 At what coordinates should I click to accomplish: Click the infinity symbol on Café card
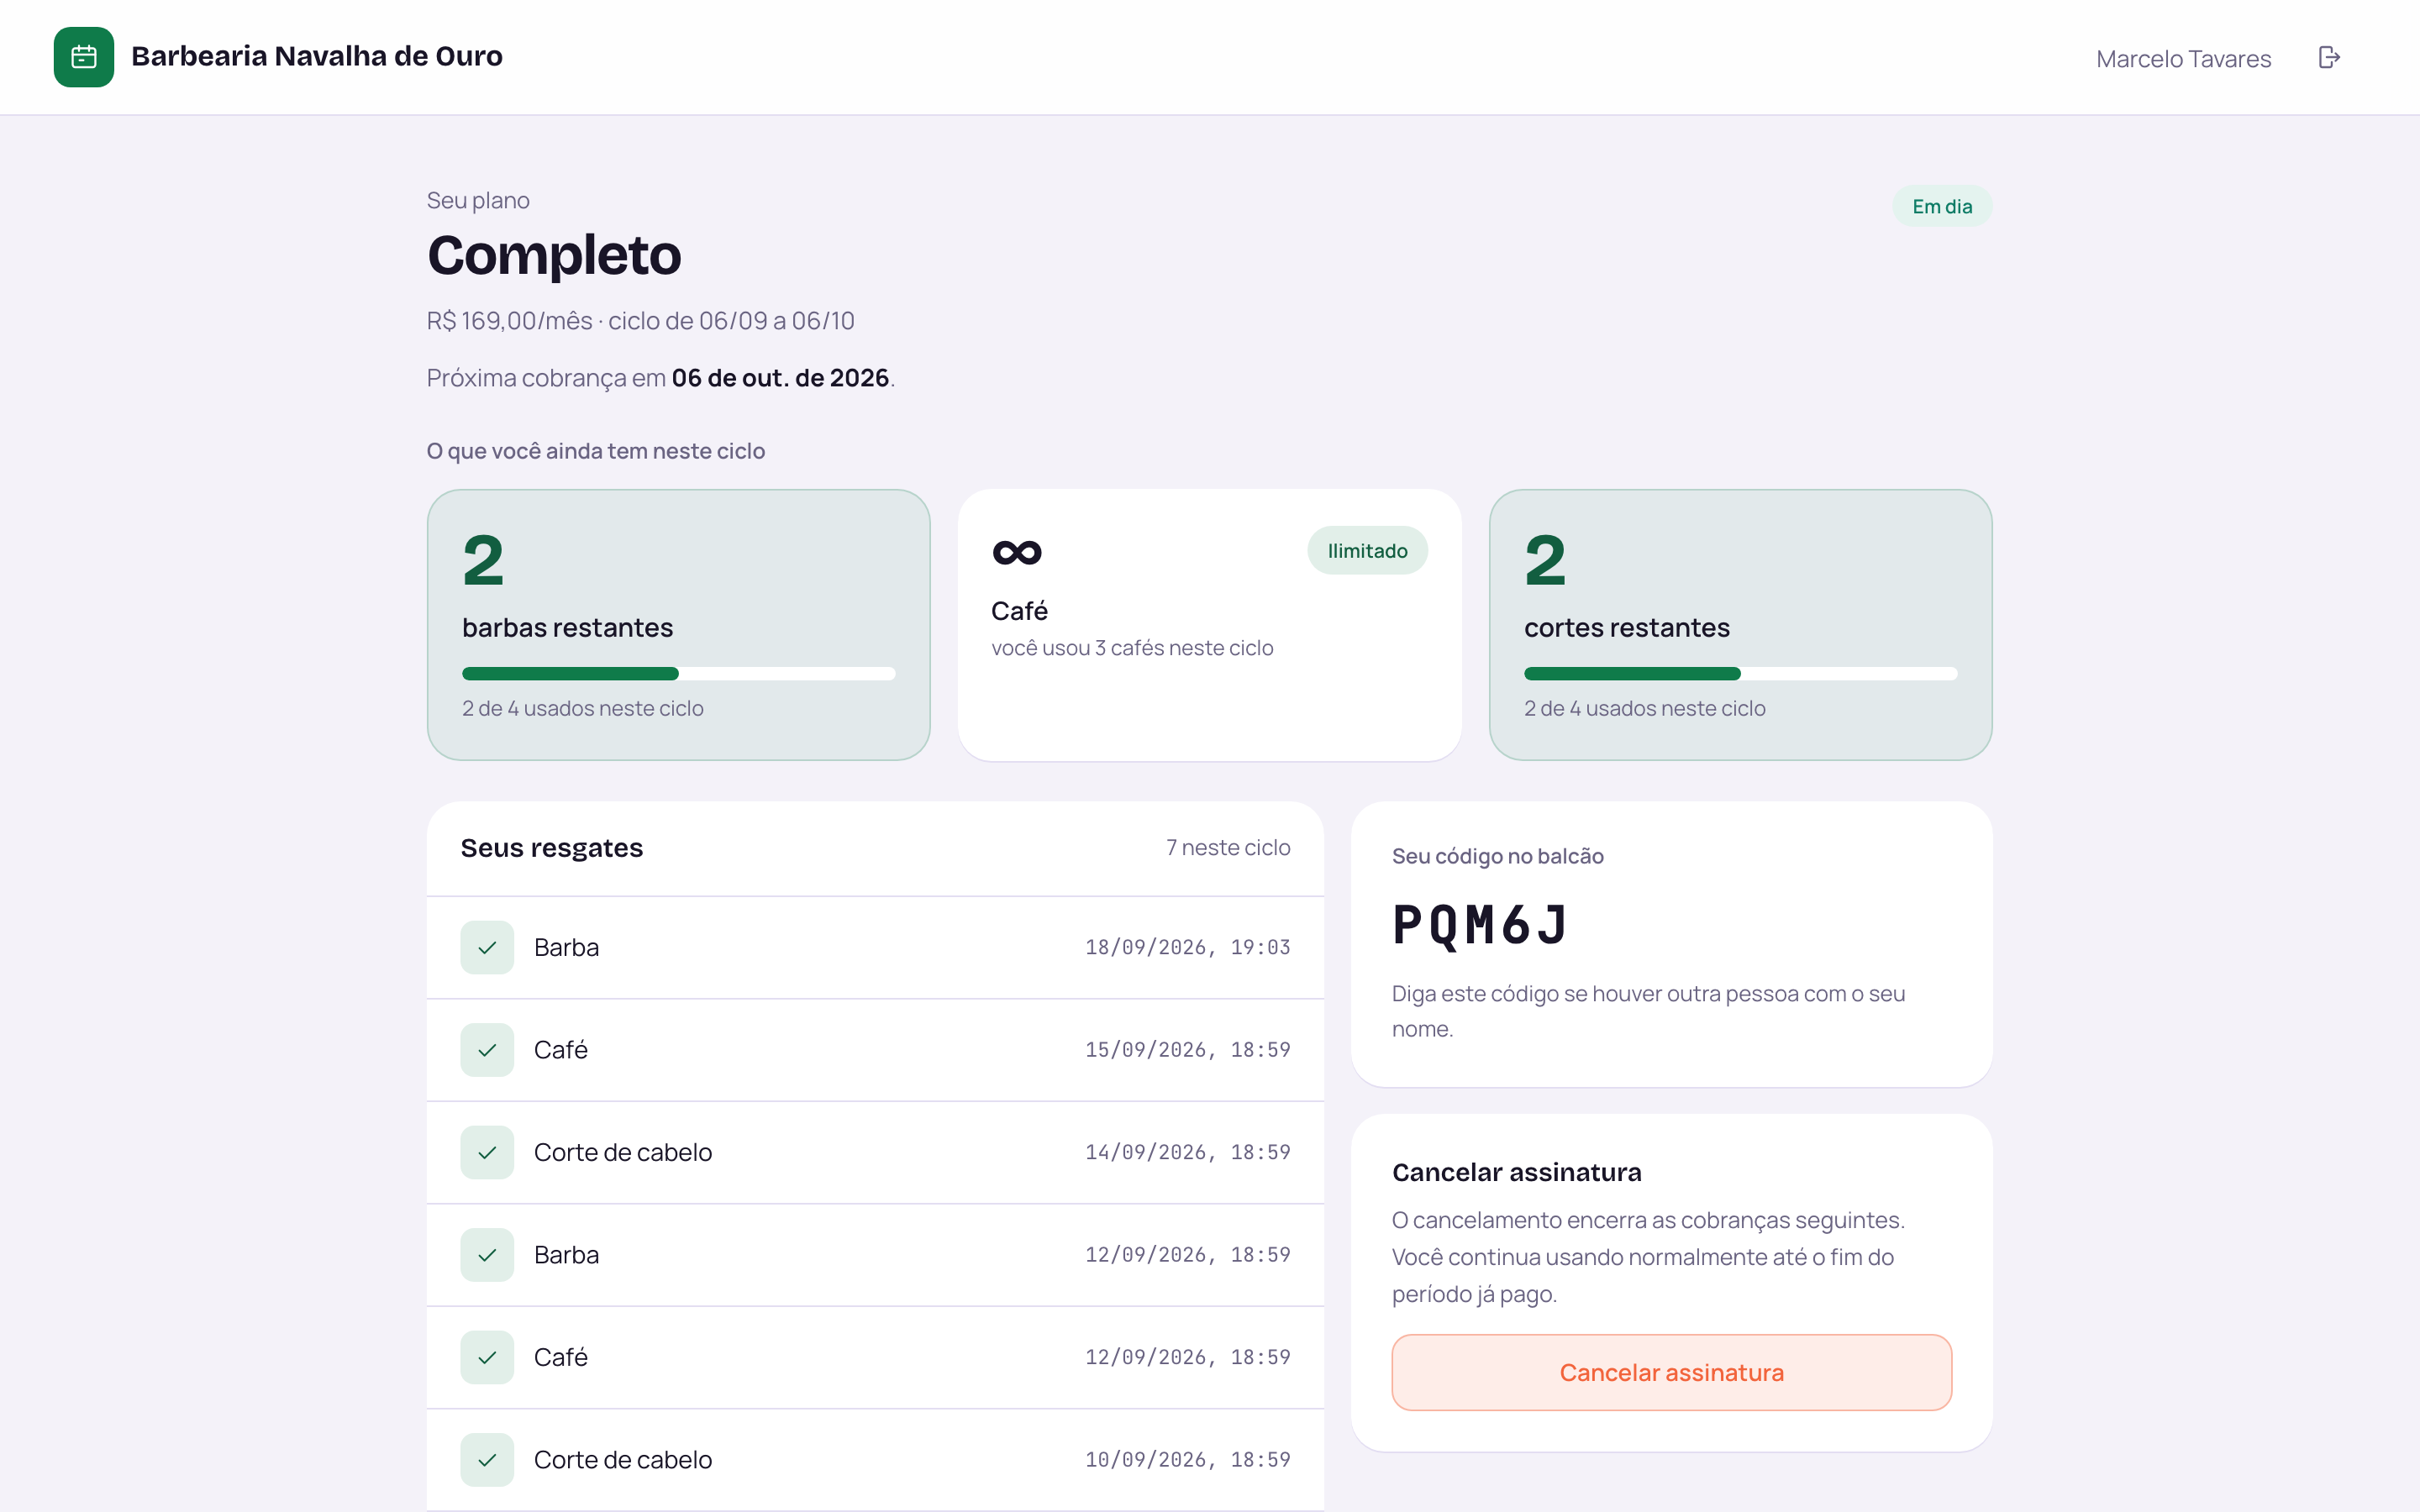tap(1017, 552)
